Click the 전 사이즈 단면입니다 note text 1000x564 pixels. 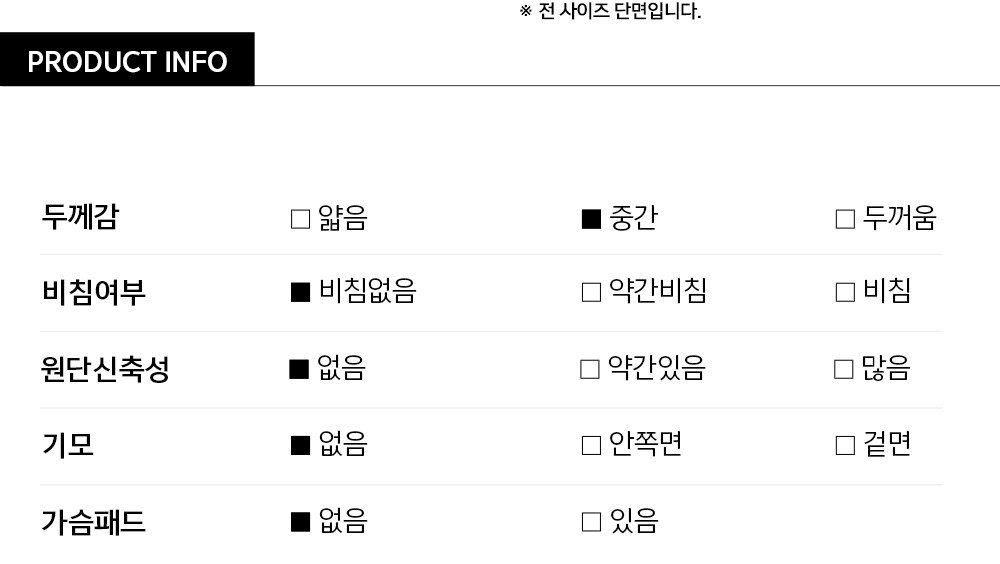click(611, 12)
